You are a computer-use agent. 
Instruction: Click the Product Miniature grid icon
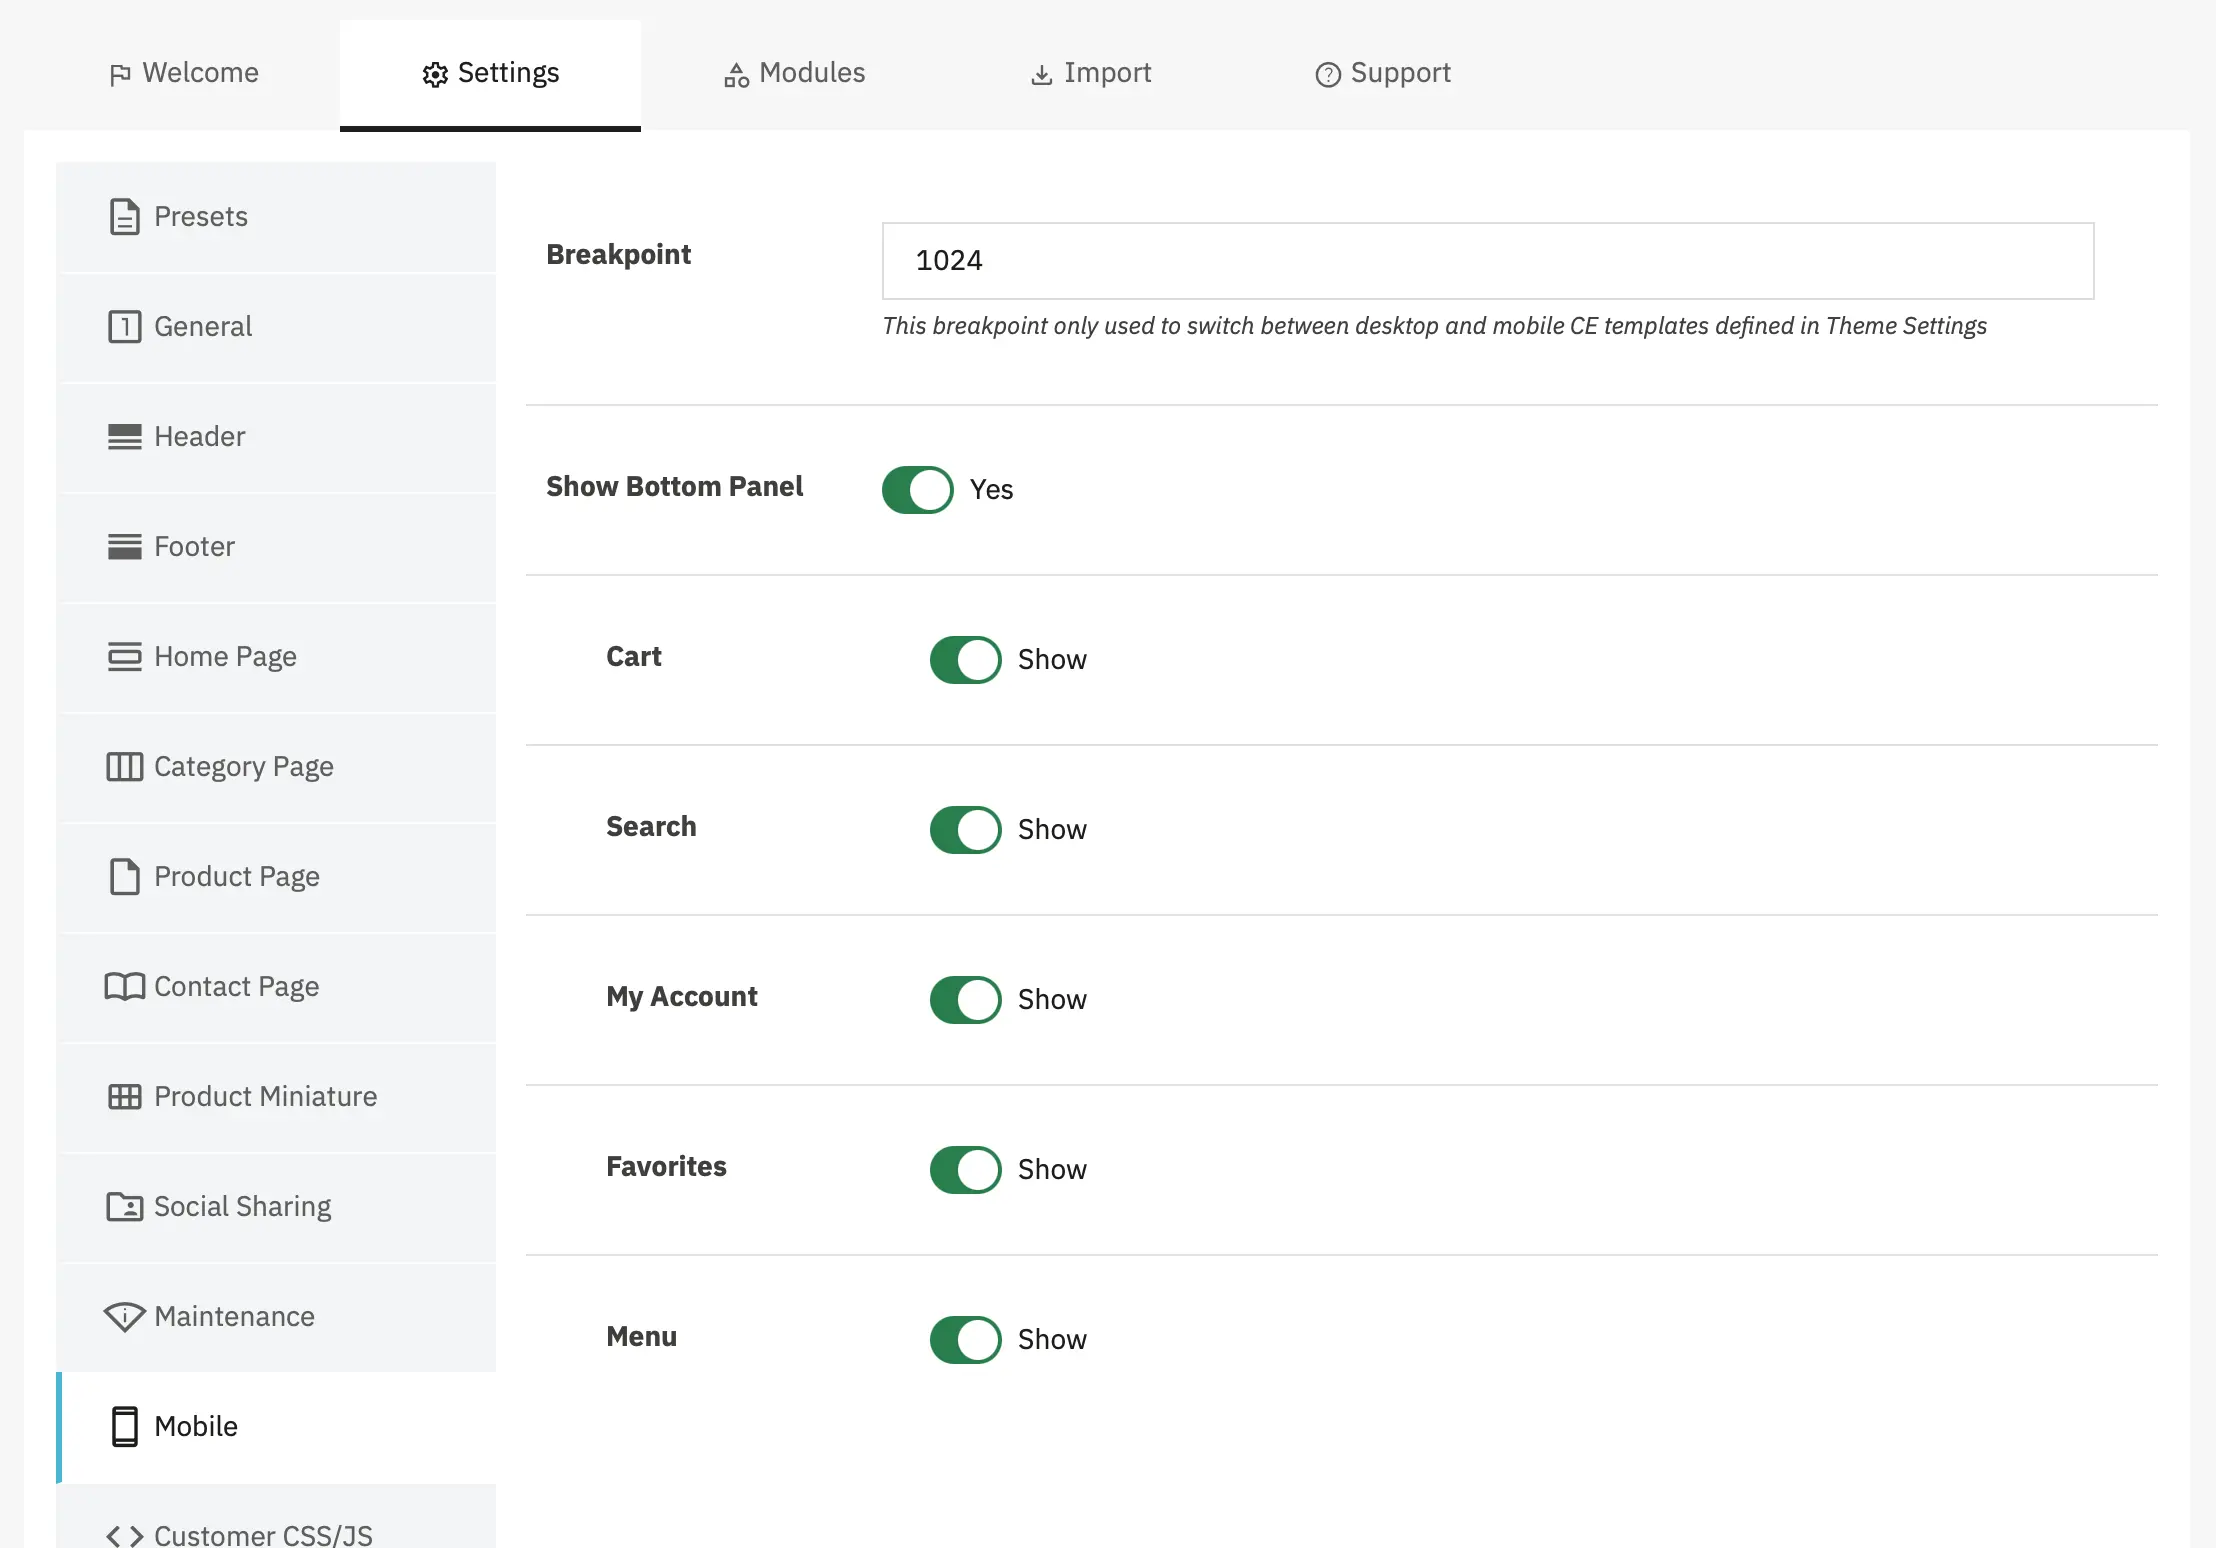(125, 1097)
